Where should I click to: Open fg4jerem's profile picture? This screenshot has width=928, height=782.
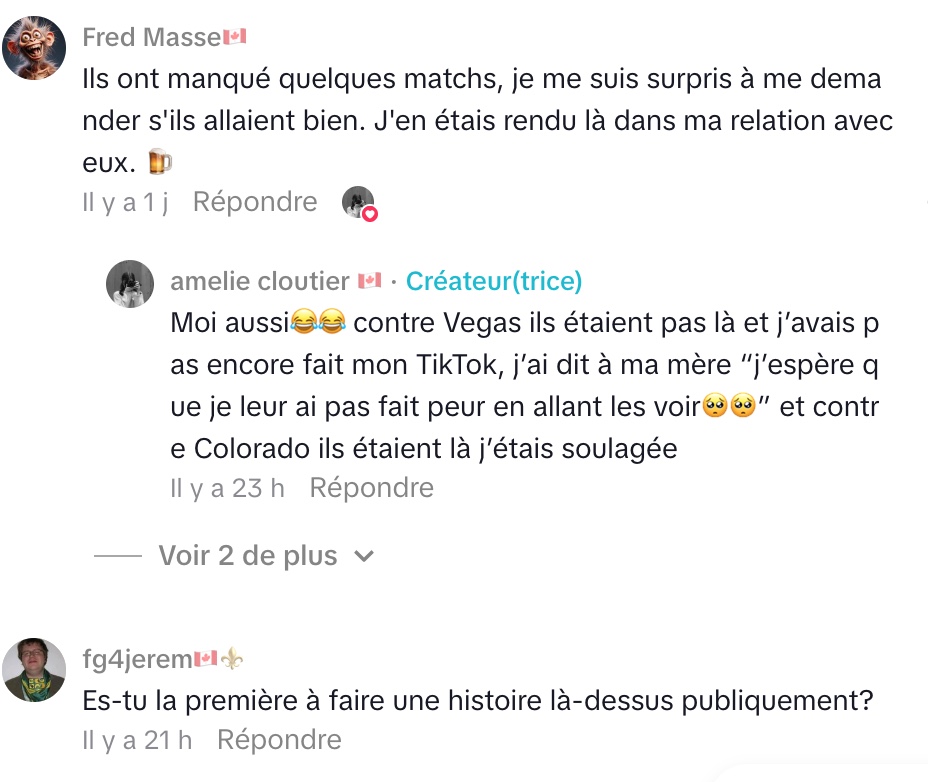pyautogui.click(x=35, y=669)
